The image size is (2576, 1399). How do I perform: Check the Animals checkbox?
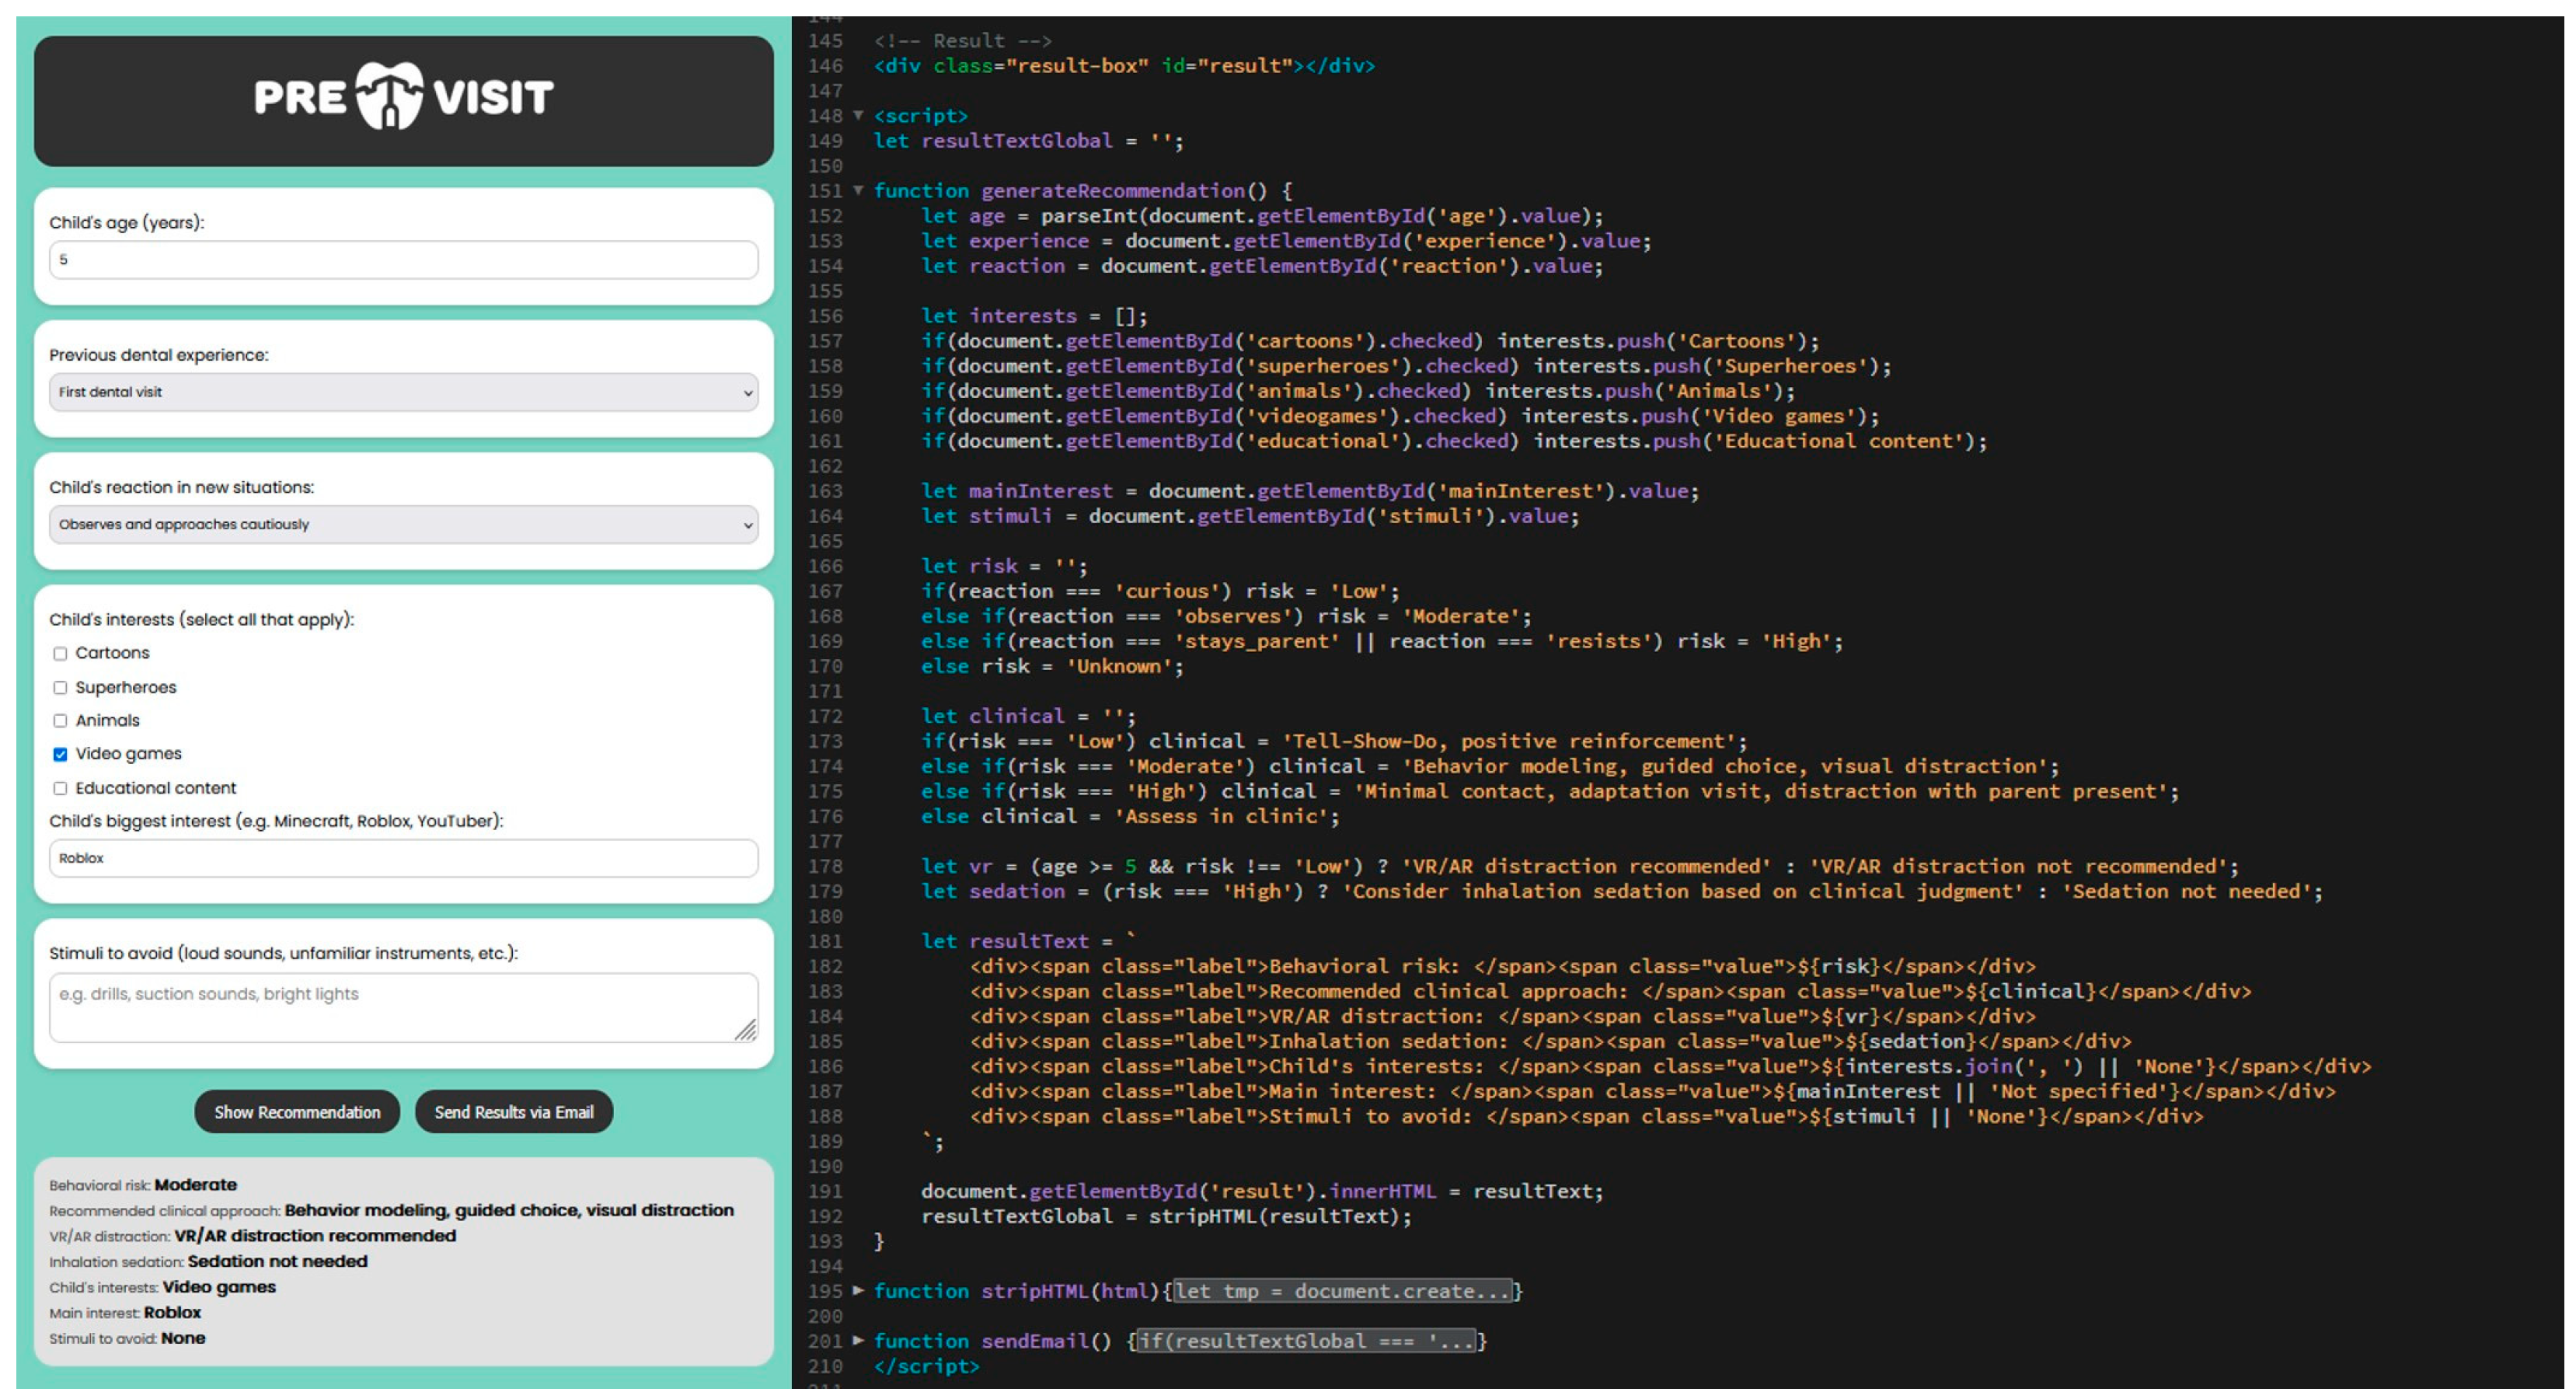click(60, 720)
